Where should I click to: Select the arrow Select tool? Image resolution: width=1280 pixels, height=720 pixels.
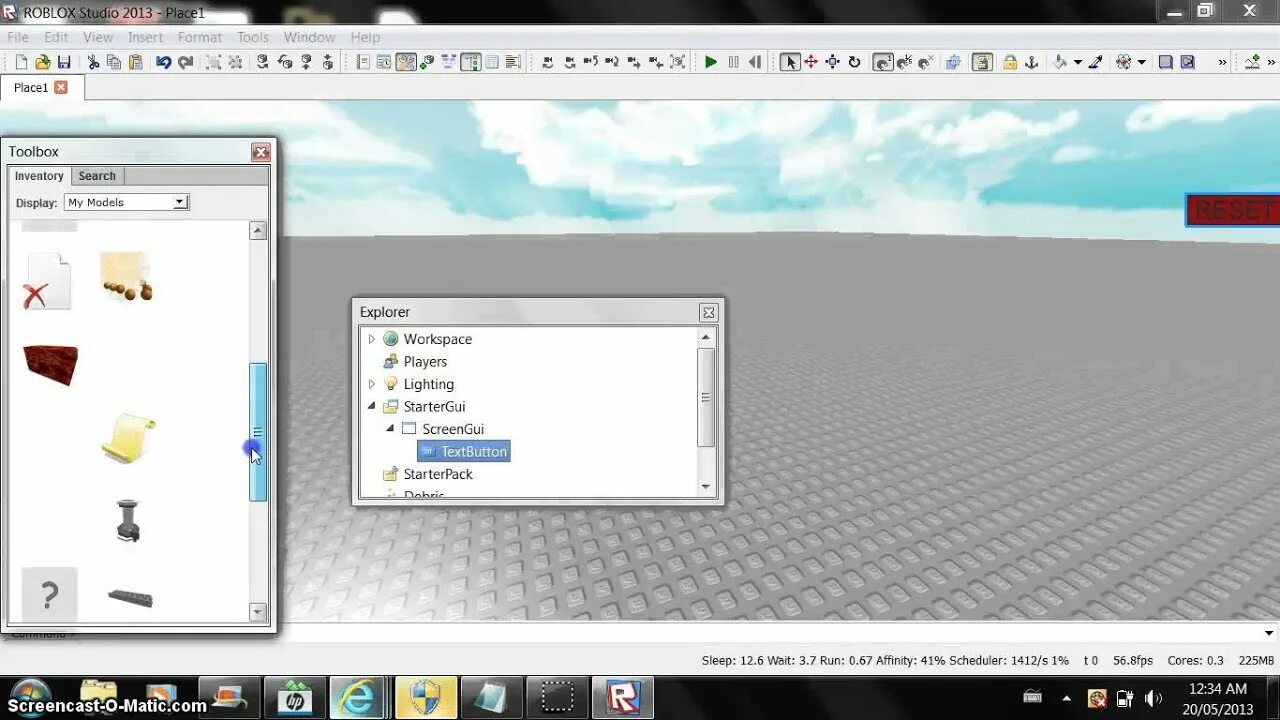tap(790, 62)
